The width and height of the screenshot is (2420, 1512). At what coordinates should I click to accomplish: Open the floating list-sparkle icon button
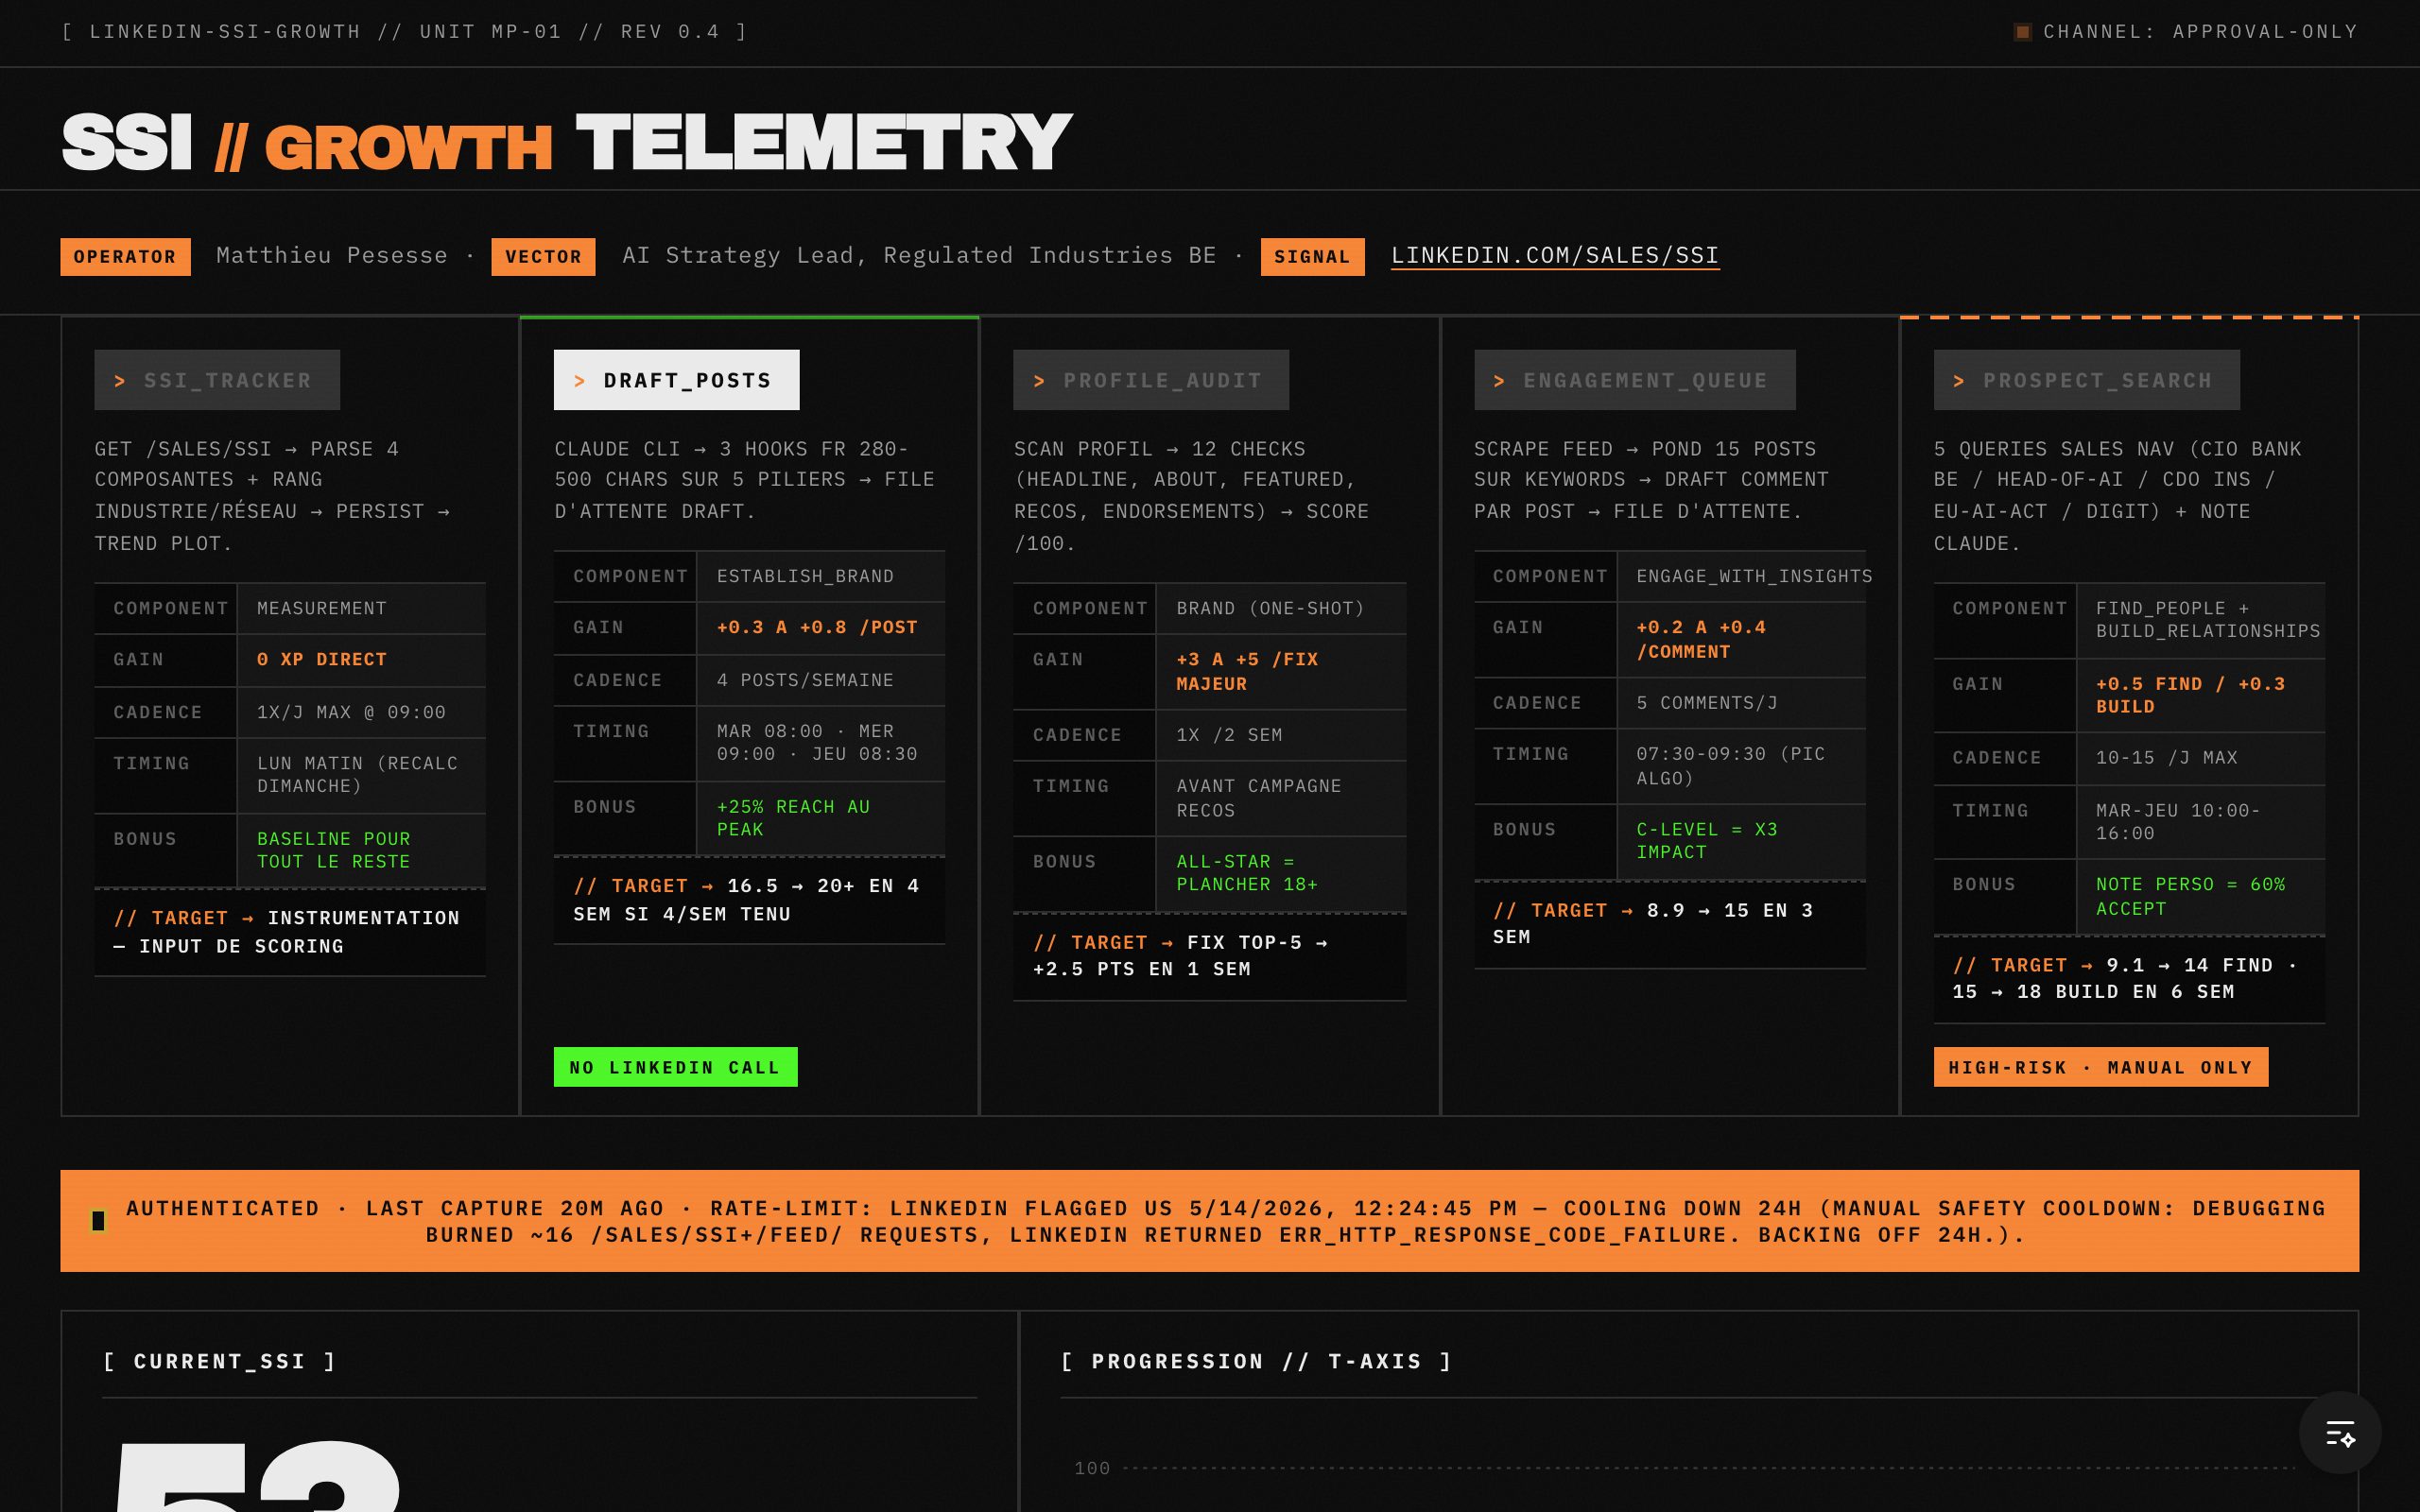pos(2339,1433)
